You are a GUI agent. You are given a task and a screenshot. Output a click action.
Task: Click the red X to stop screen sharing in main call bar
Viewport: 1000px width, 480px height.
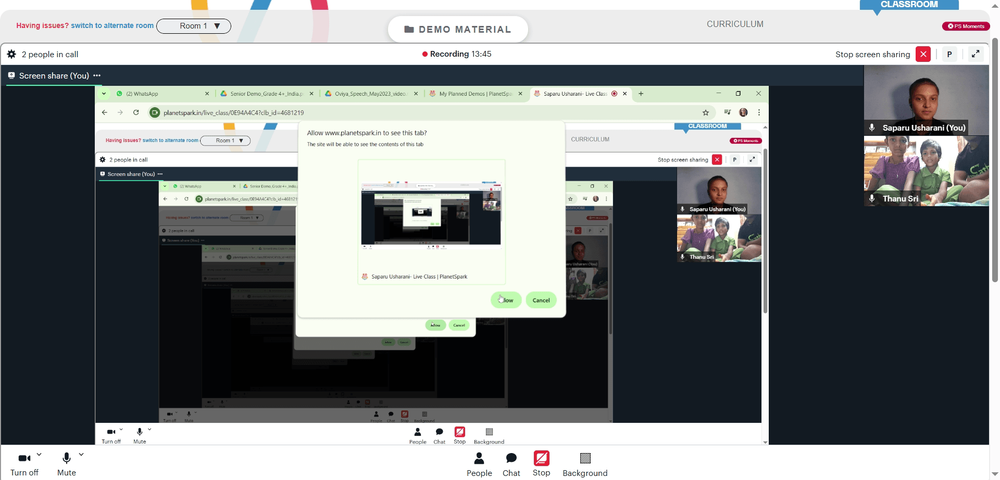923,54
